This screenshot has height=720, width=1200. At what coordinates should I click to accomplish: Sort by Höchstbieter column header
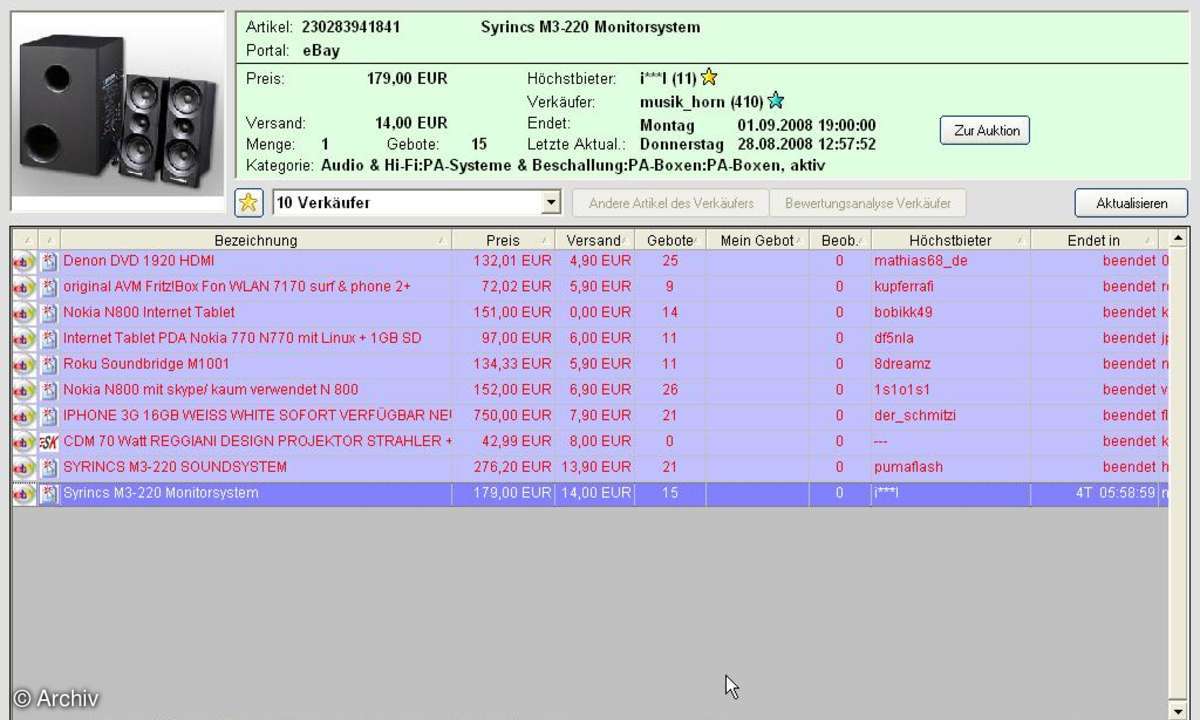[950, 240]
